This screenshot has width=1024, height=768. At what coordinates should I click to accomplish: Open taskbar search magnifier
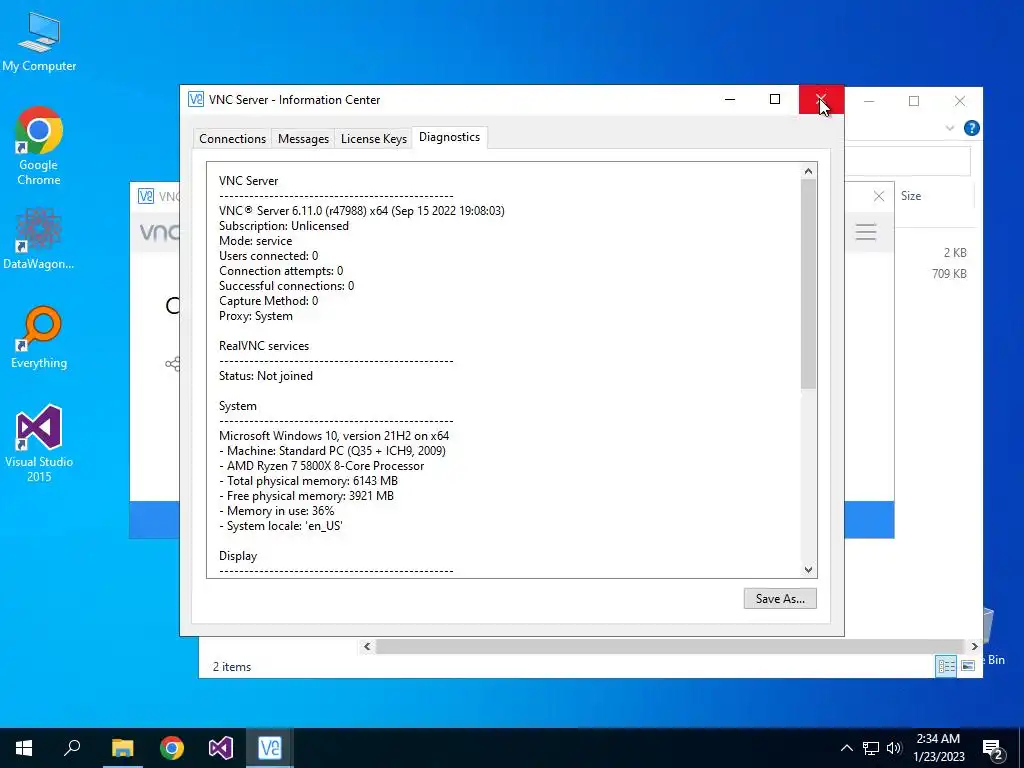click(72, 748)
